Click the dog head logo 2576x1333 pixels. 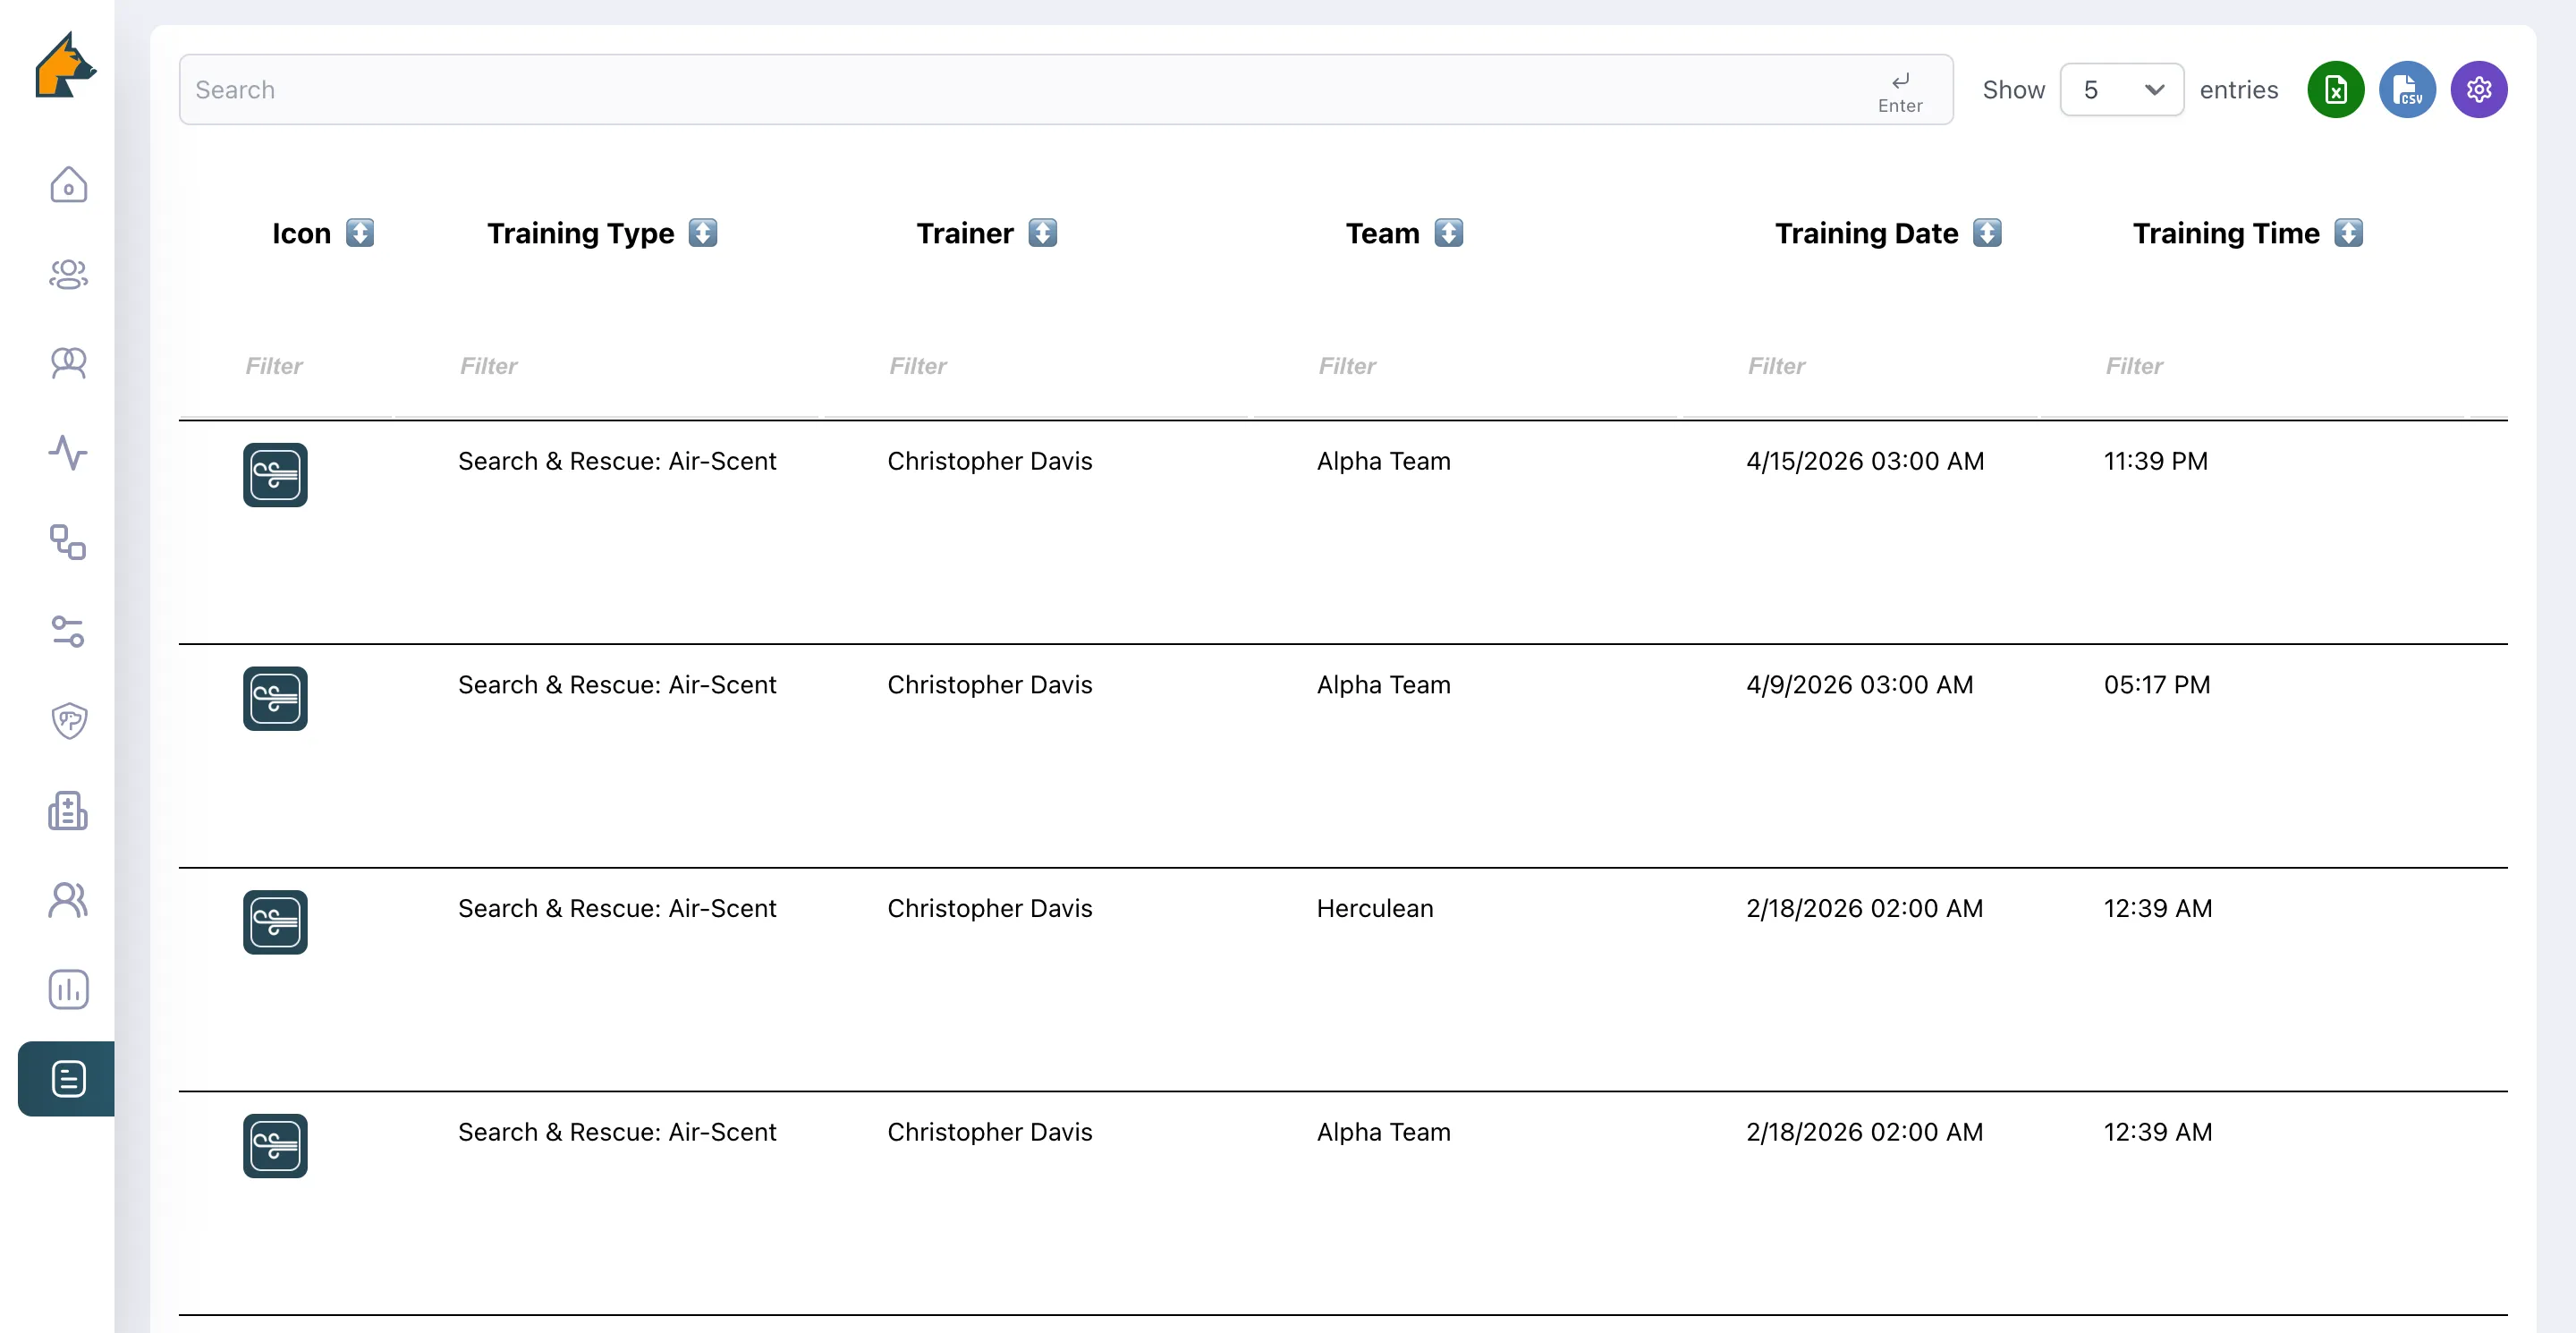point(65,65)
